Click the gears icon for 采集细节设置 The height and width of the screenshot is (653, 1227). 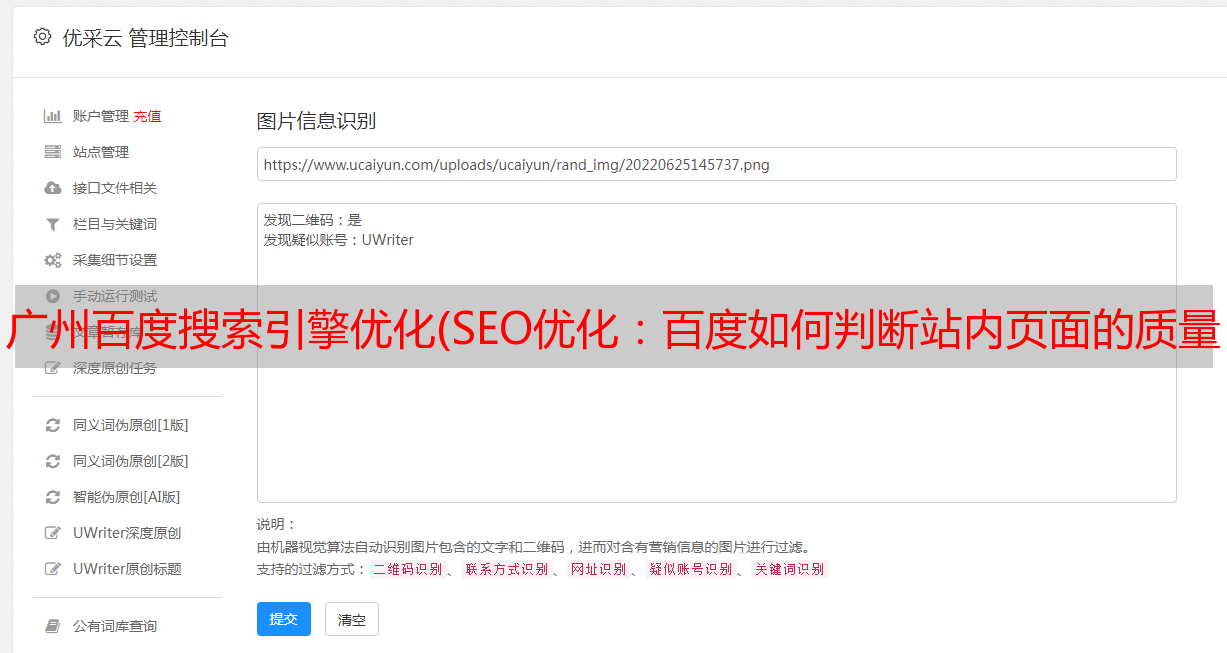pos(53,260)
